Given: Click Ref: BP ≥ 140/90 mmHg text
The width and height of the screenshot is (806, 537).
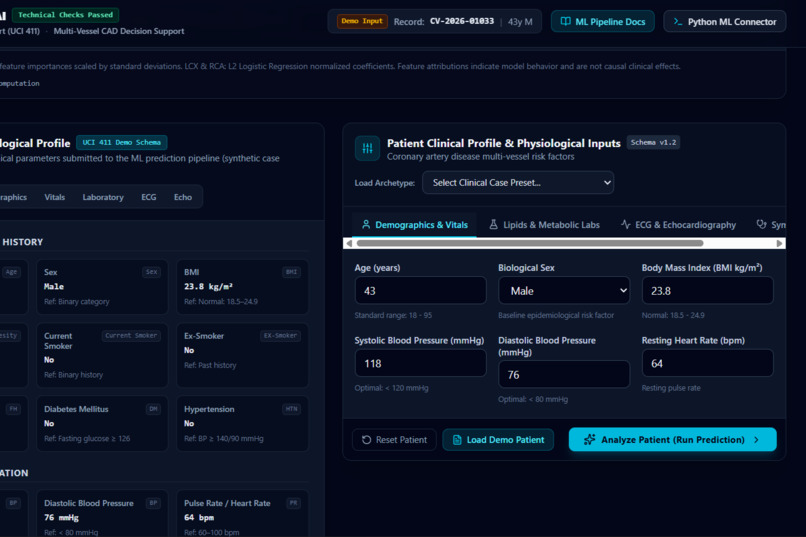Looking at the screenshot, I should [x=224, y=438].
